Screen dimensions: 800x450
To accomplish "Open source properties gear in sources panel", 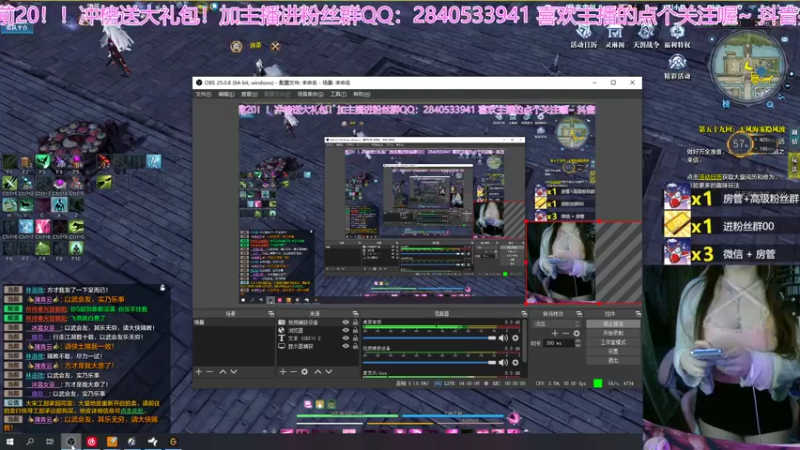I will [x=305, y=372].
